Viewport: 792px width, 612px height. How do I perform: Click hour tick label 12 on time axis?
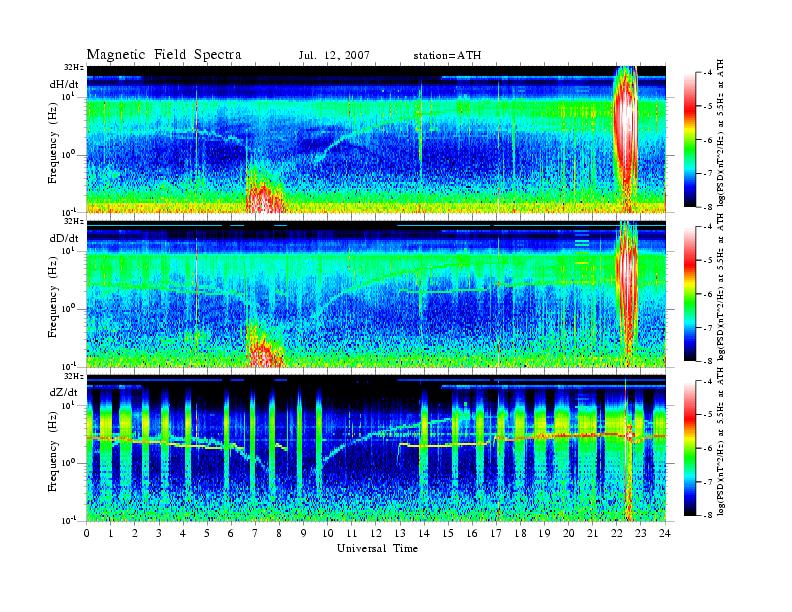pyautogui.click(x=376, y=533)
